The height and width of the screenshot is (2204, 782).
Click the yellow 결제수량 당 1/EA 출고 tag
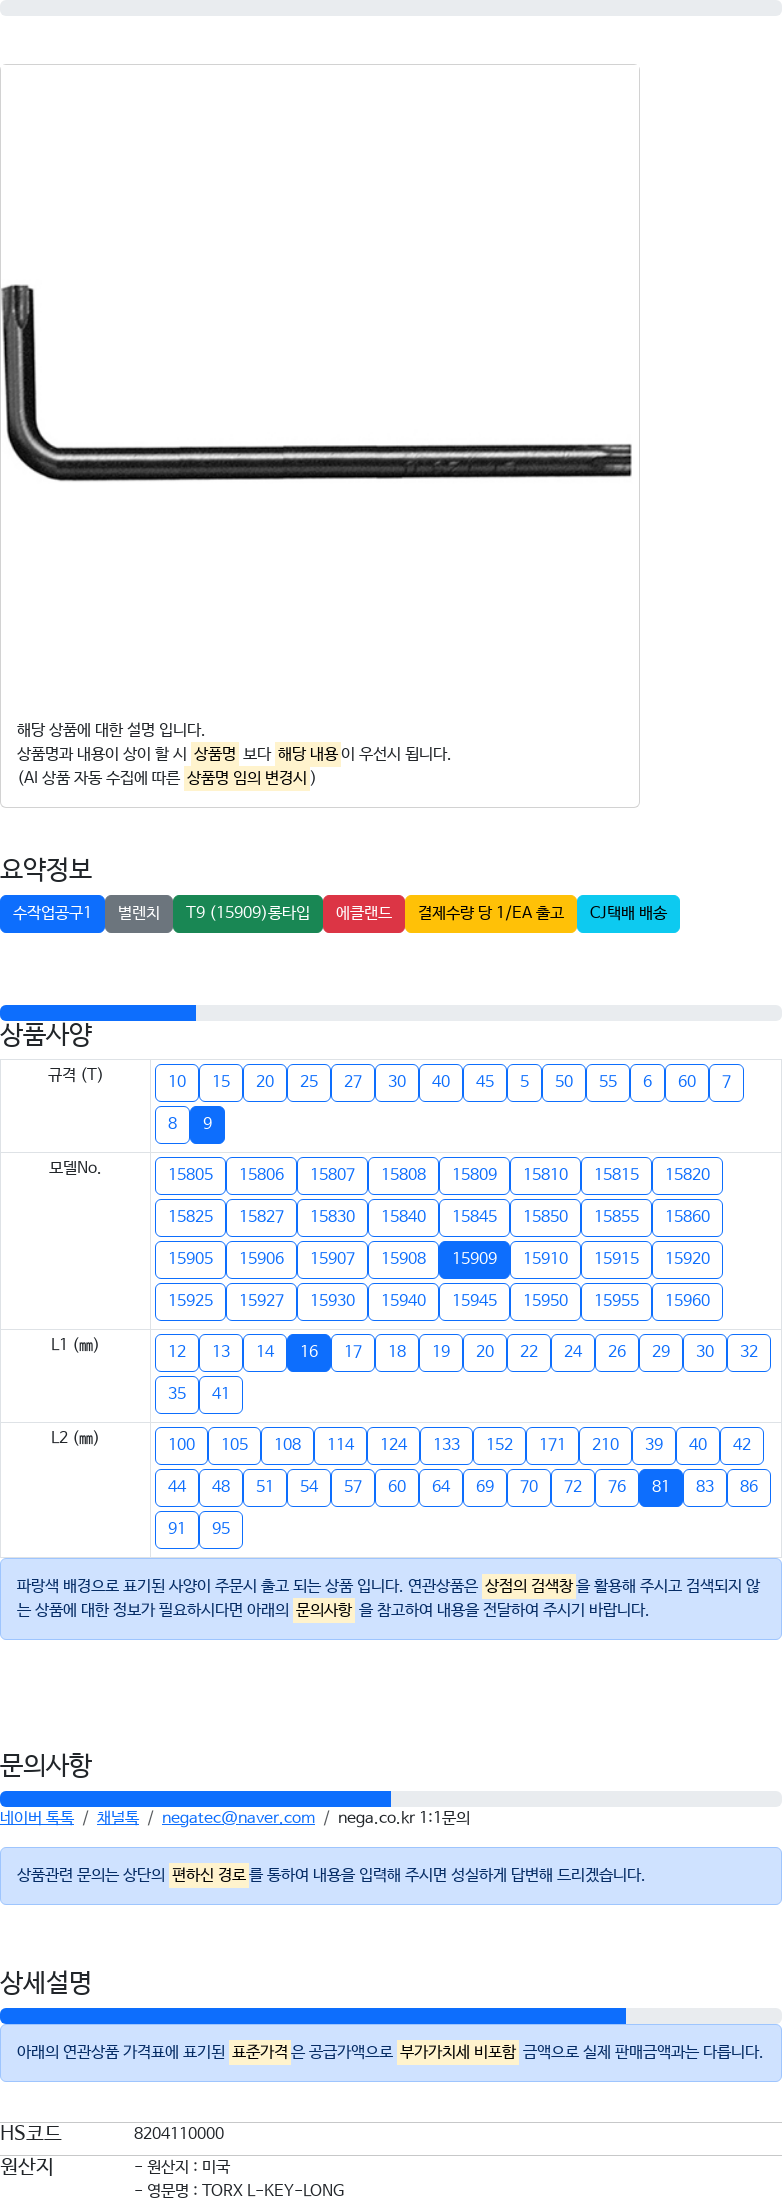(x=491, y=914)
